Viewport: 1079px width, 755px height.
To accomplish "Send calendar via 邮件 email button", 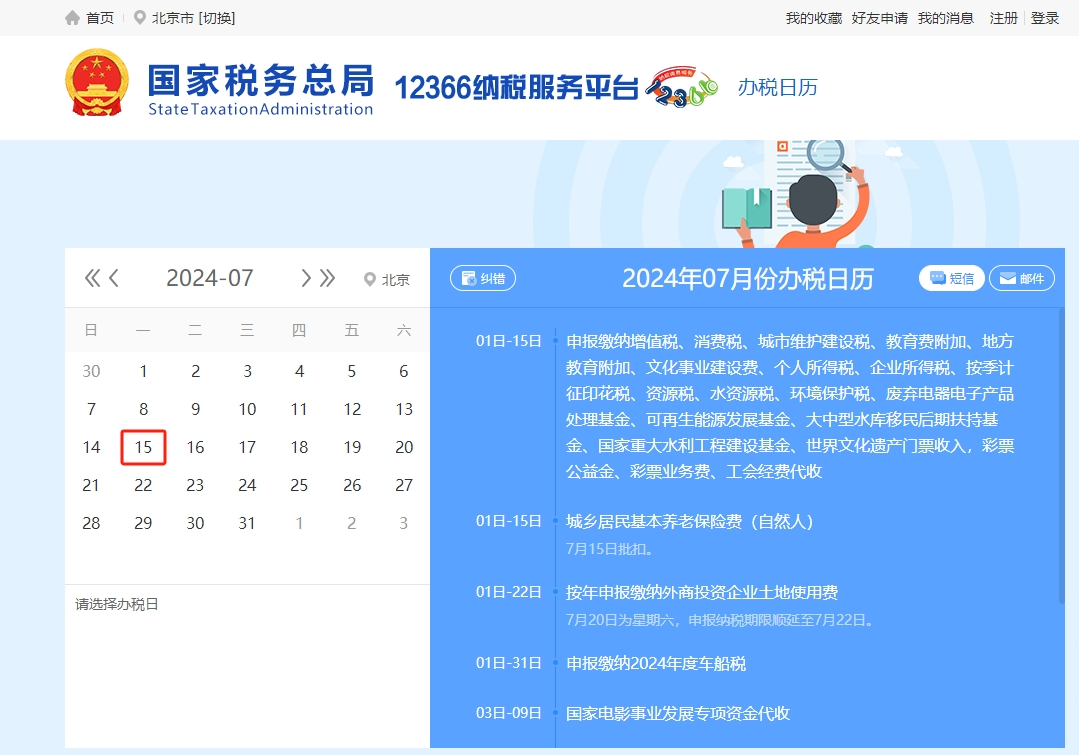I will (1022, 278).
